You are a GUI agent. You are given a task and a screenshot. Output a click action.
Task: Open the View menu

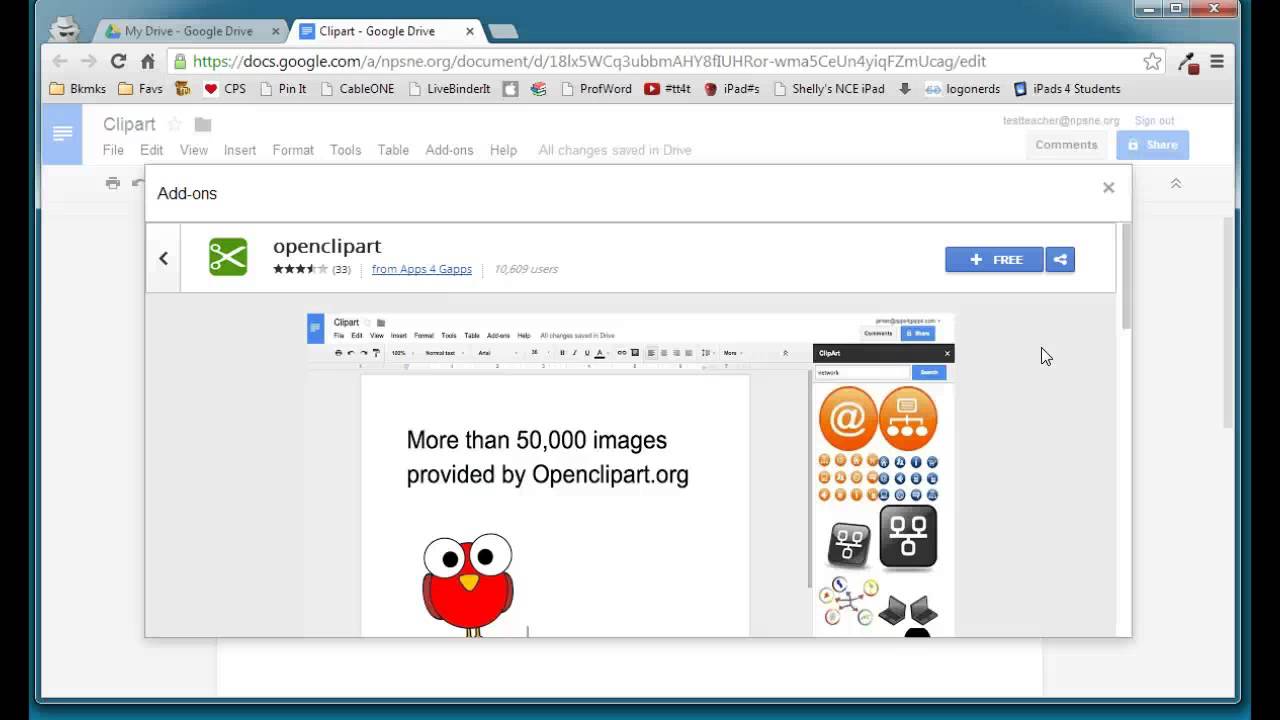coord(194,150)
